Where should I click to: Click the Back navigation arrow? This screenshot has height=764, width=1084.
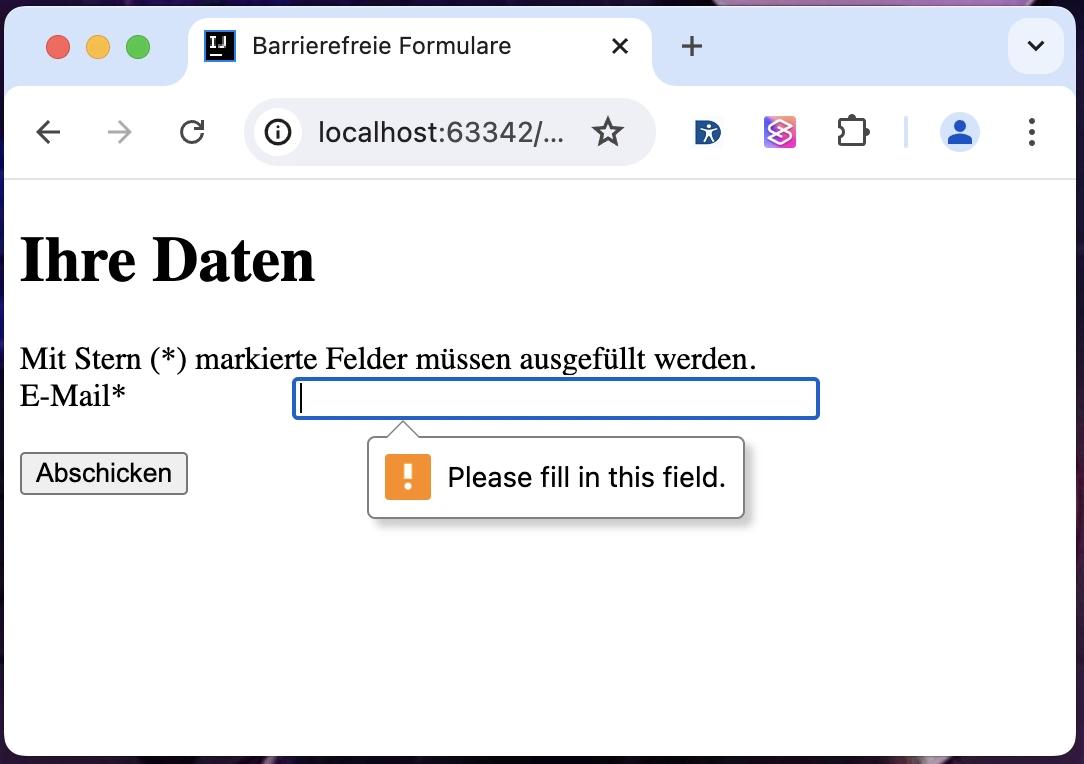point(48,132)
